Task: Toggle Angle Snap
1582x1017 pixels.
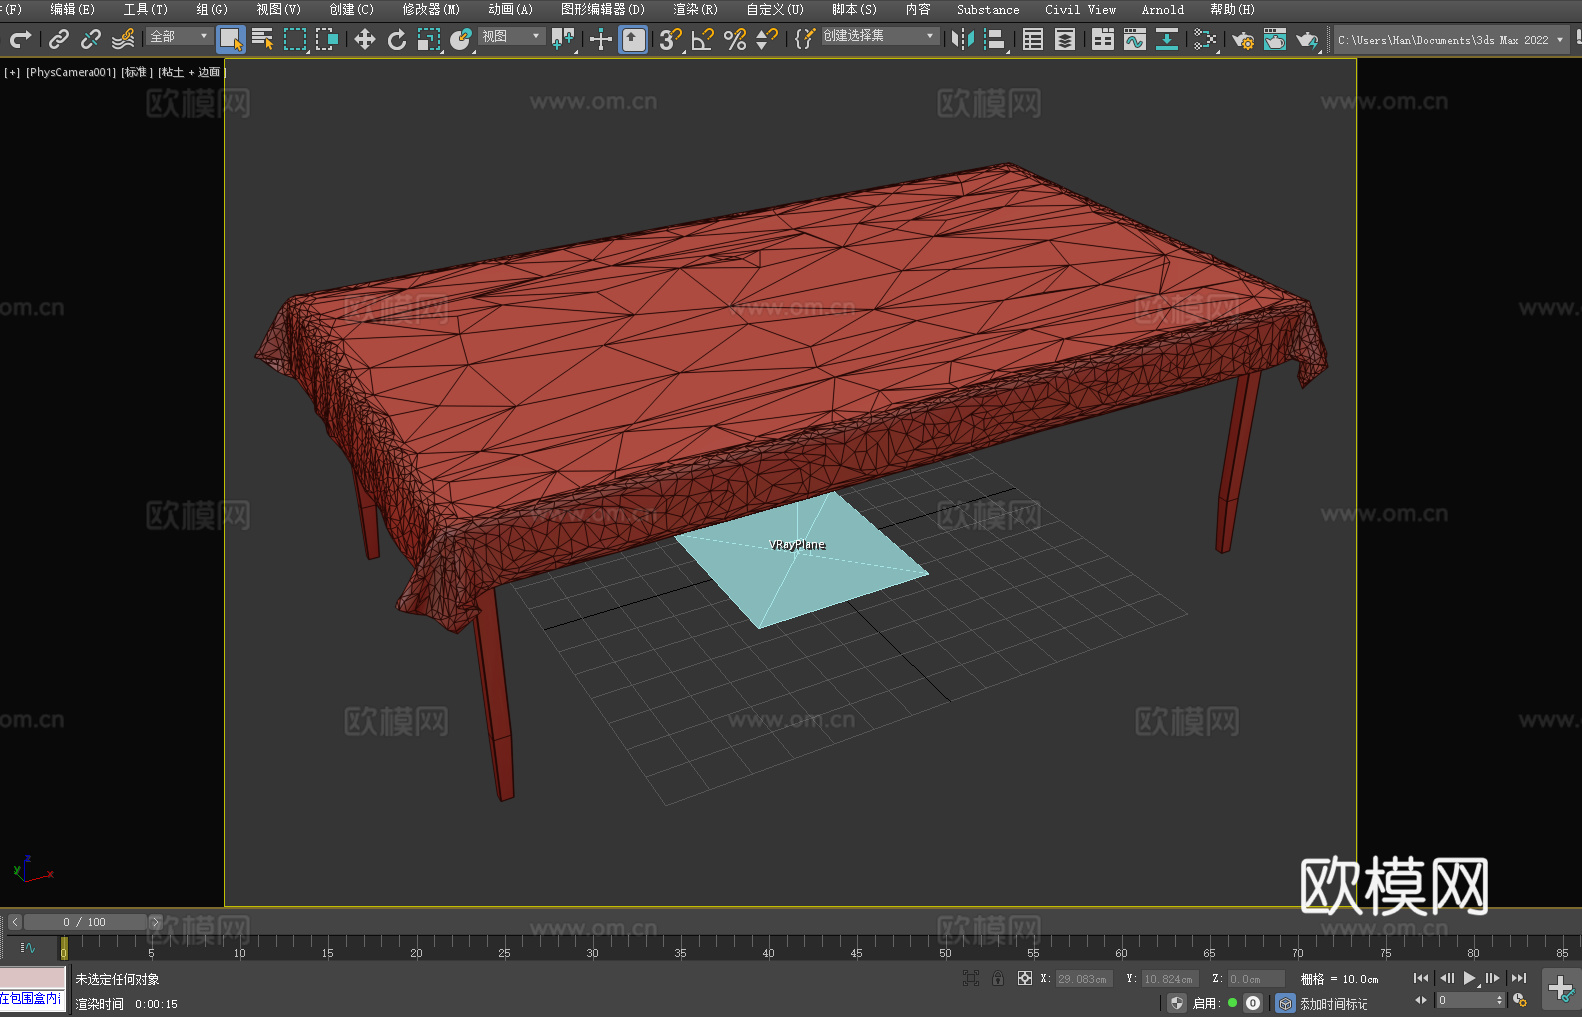Action: (703, 39)
